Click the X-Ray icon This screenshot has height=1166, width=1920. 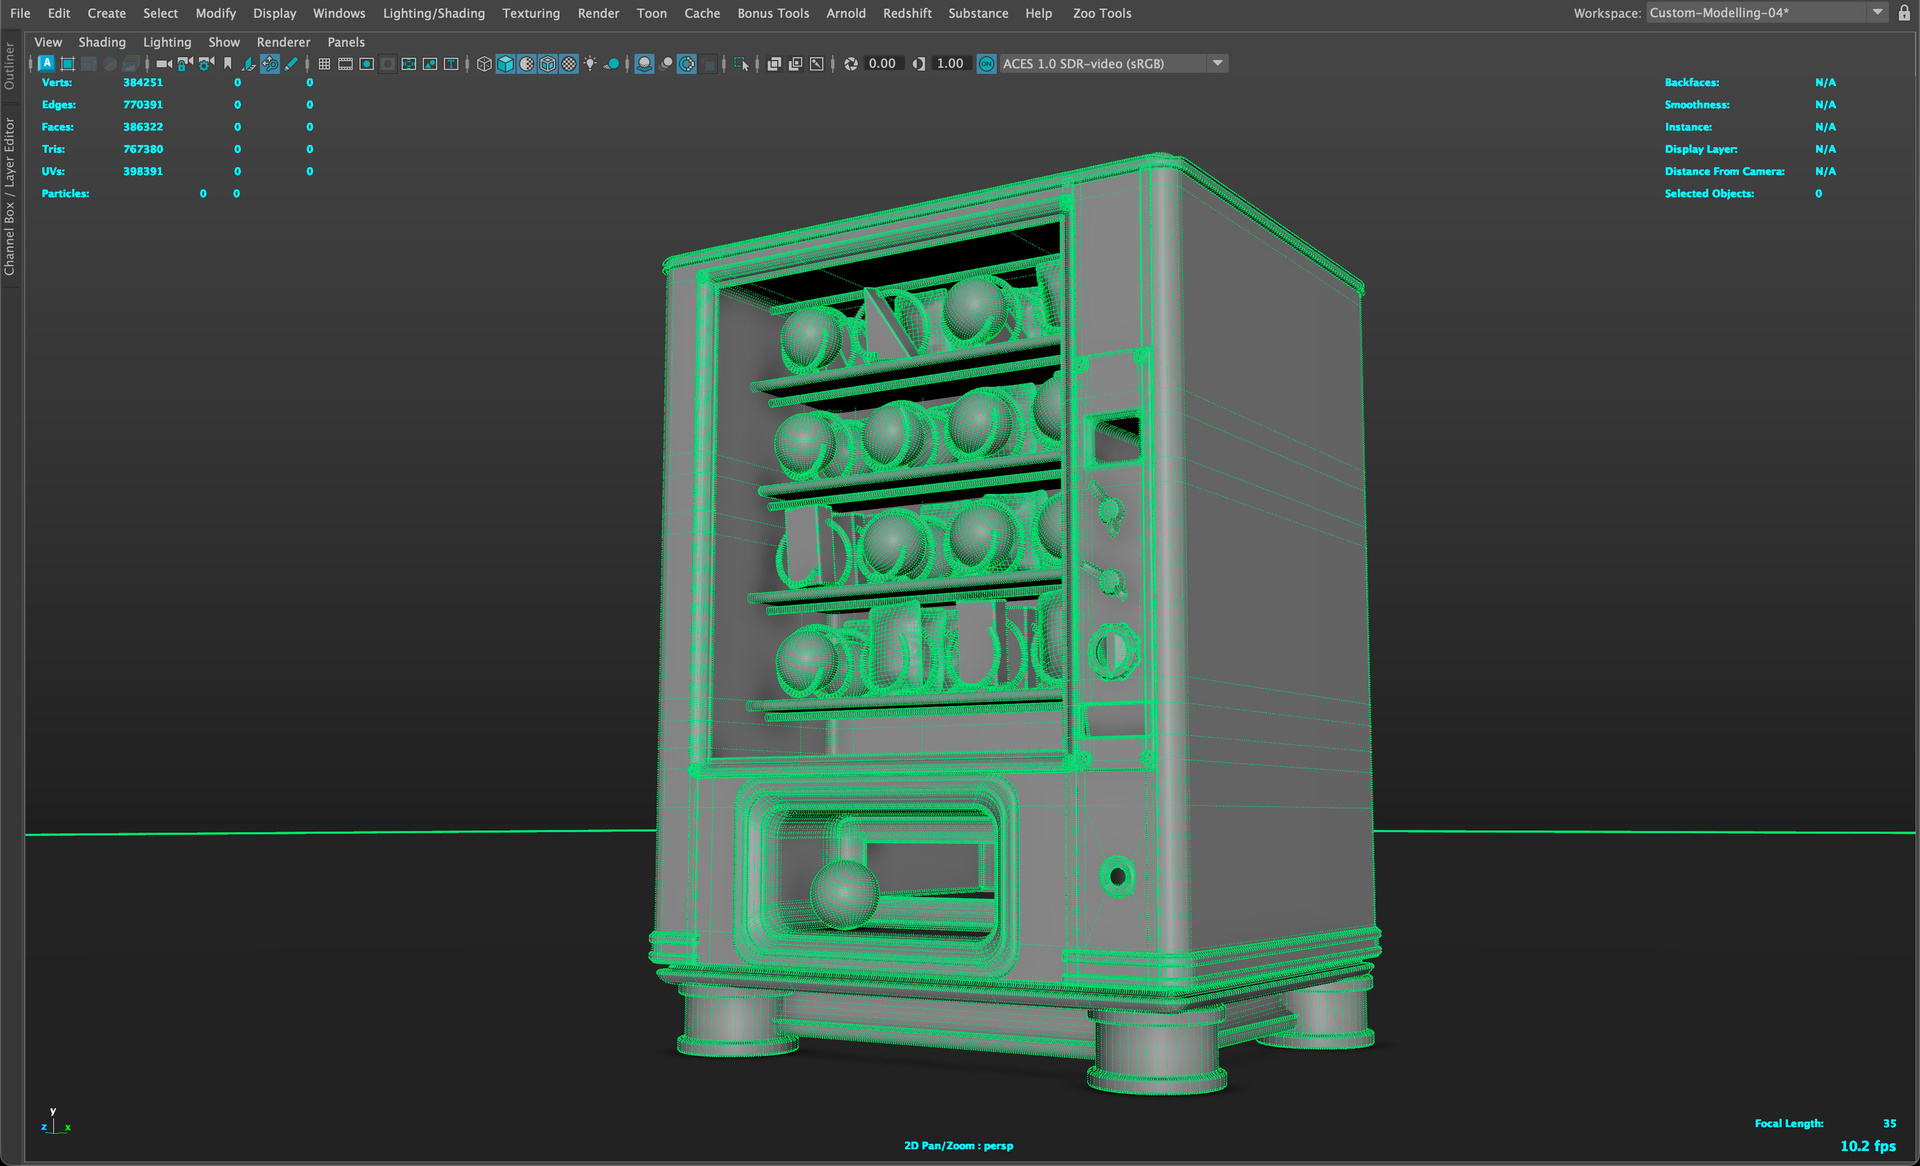click(x=774, y=63)
